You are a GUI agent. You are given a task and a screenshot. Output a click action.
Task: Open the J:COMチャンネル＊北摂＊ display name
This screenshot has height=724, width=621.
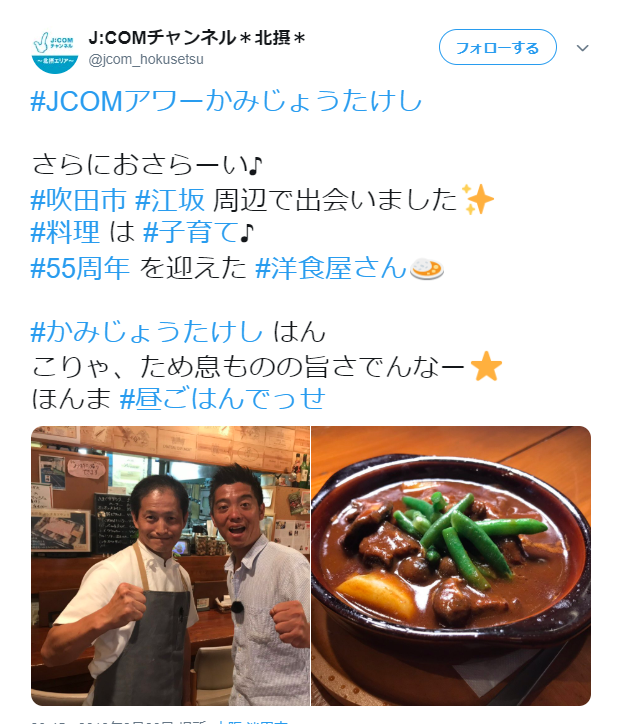197,38
